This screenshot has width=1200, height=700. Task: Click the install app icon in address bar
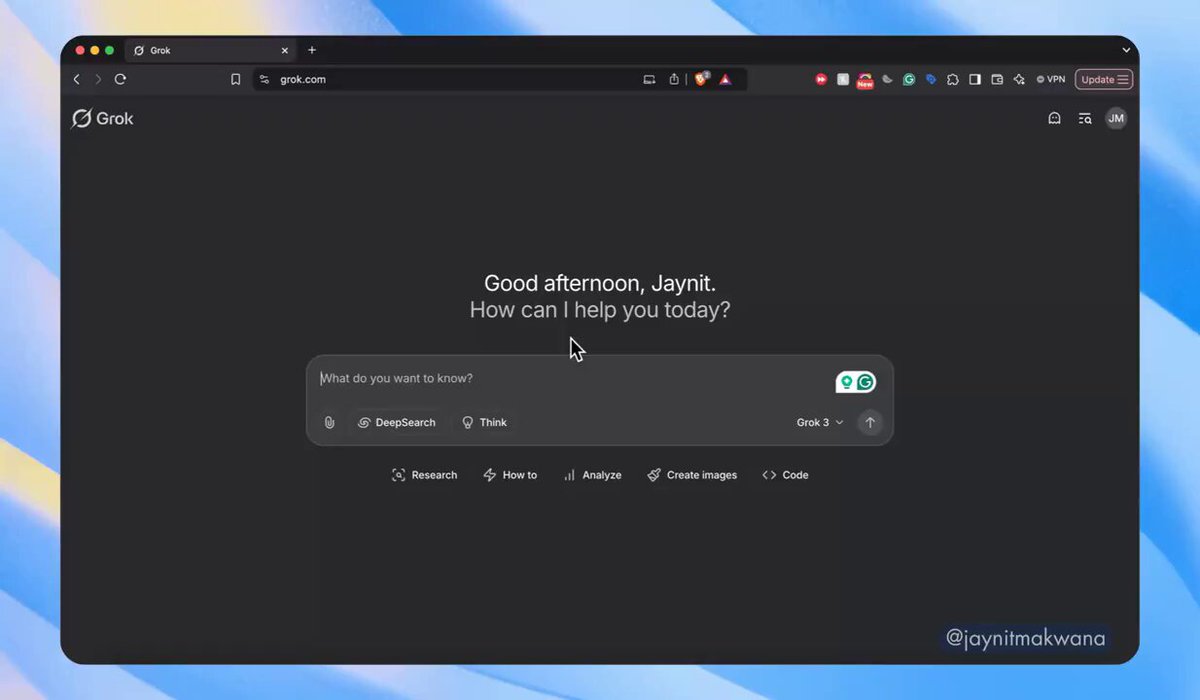(649, 79)
